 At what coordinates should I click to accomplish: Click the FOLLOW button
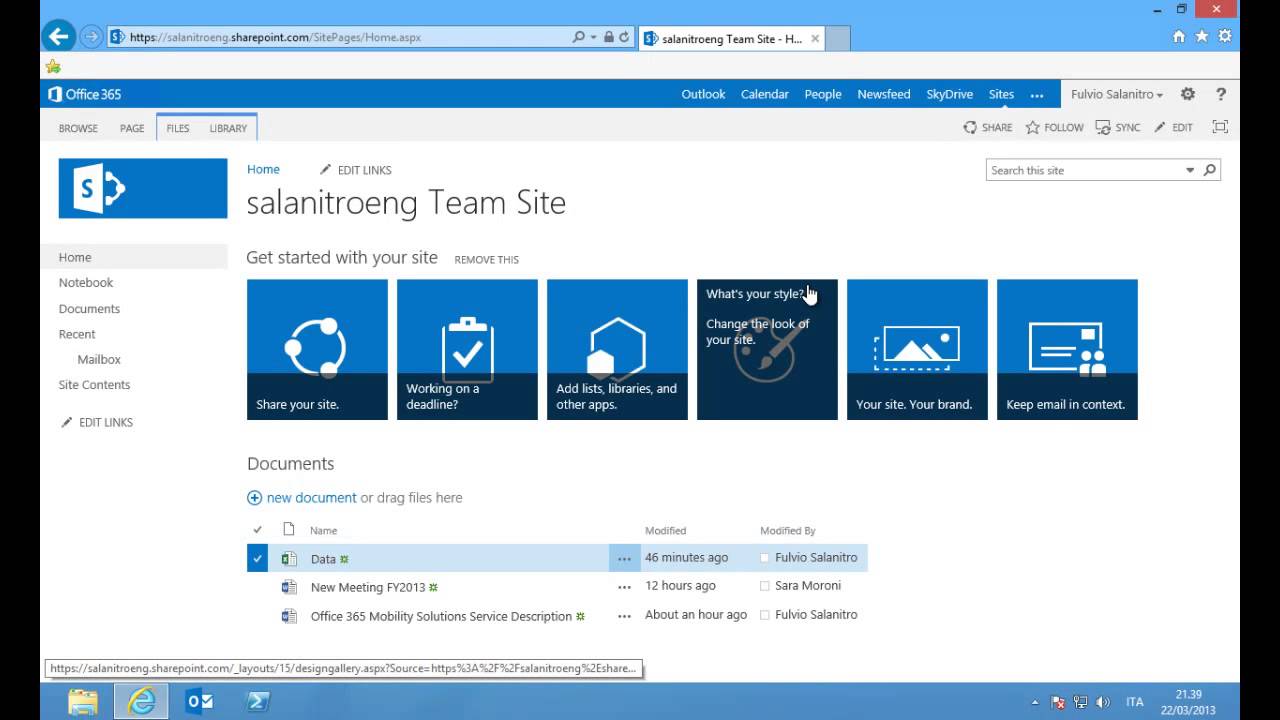click(1055, 127)
